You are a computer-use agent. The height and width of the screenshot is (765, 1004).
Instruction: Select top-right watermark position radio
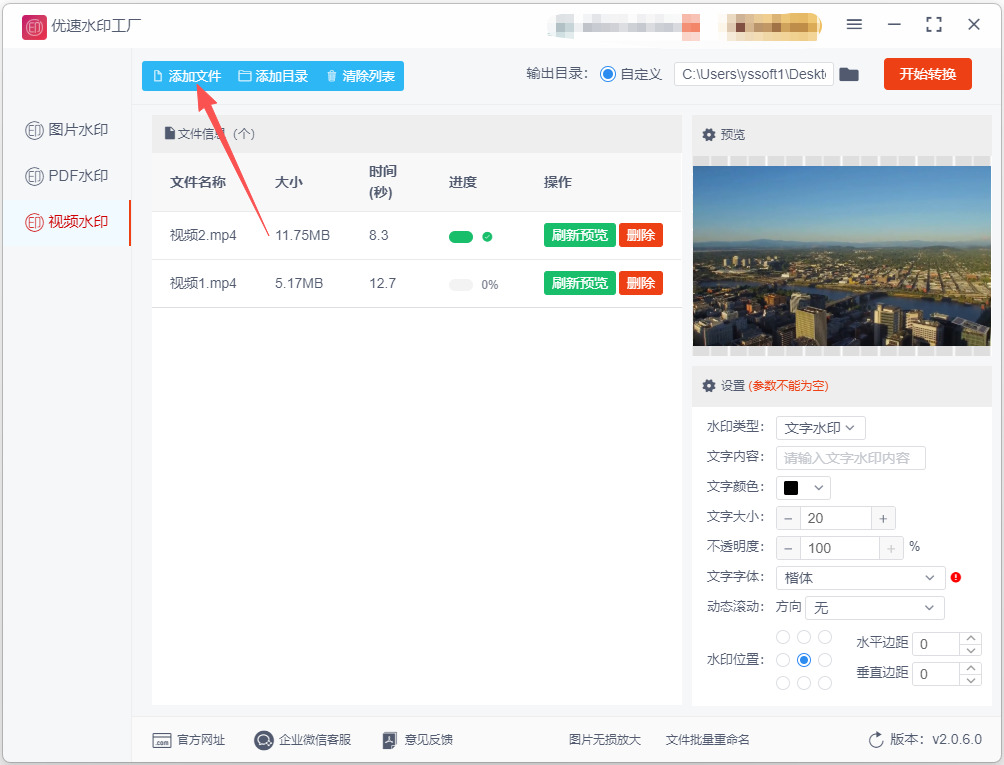825,637
